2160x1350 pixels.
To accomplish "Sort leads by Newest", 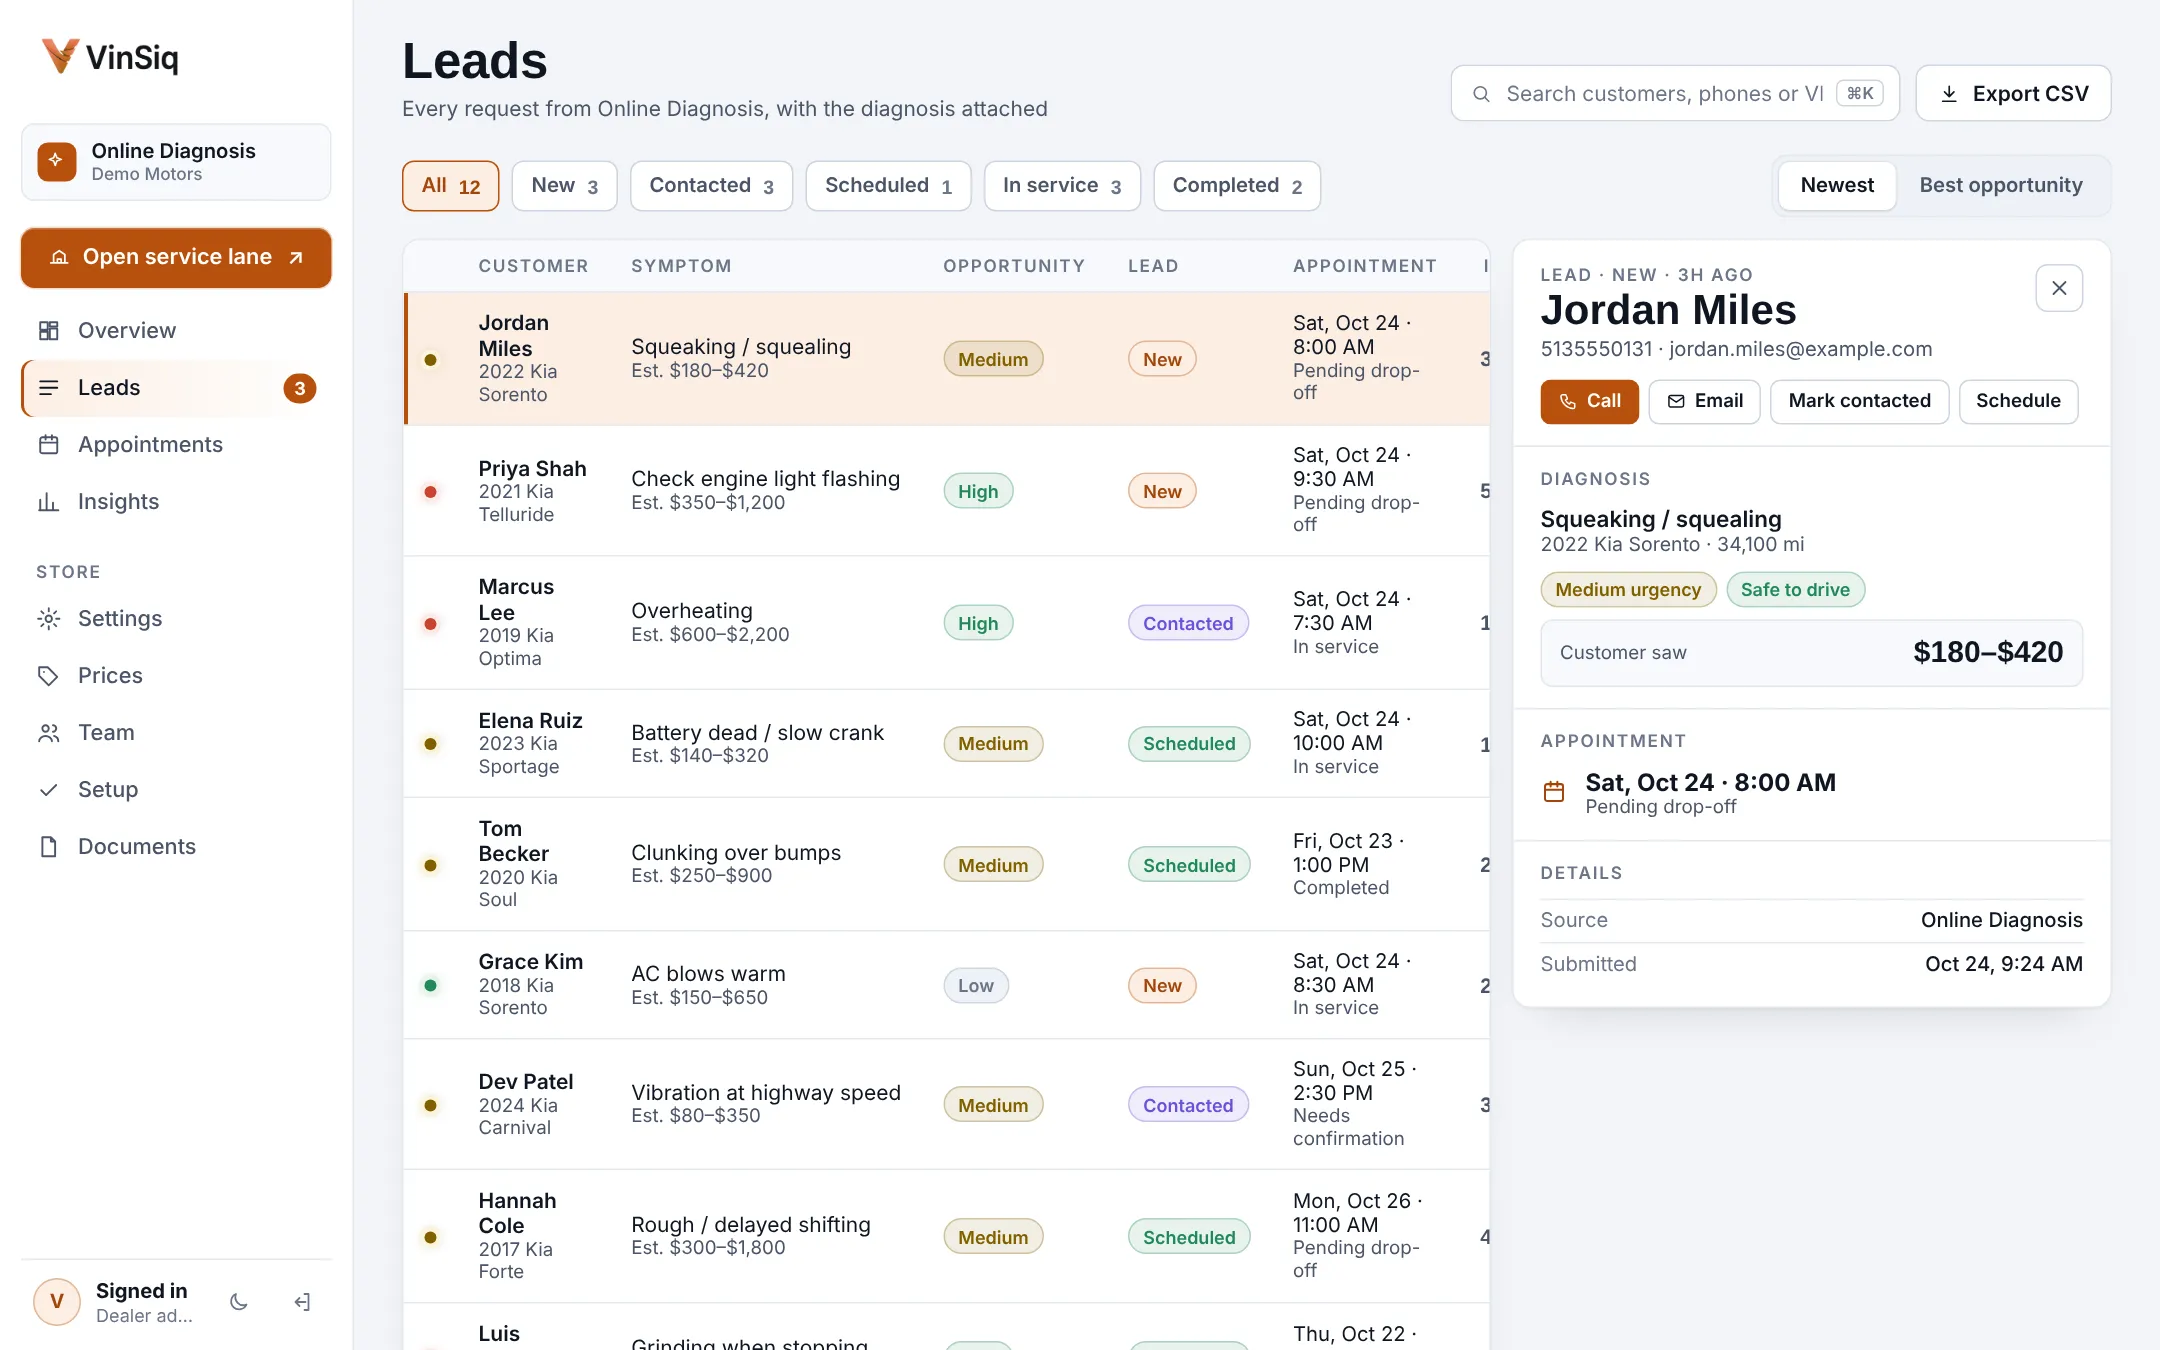I will (1837, 185).
